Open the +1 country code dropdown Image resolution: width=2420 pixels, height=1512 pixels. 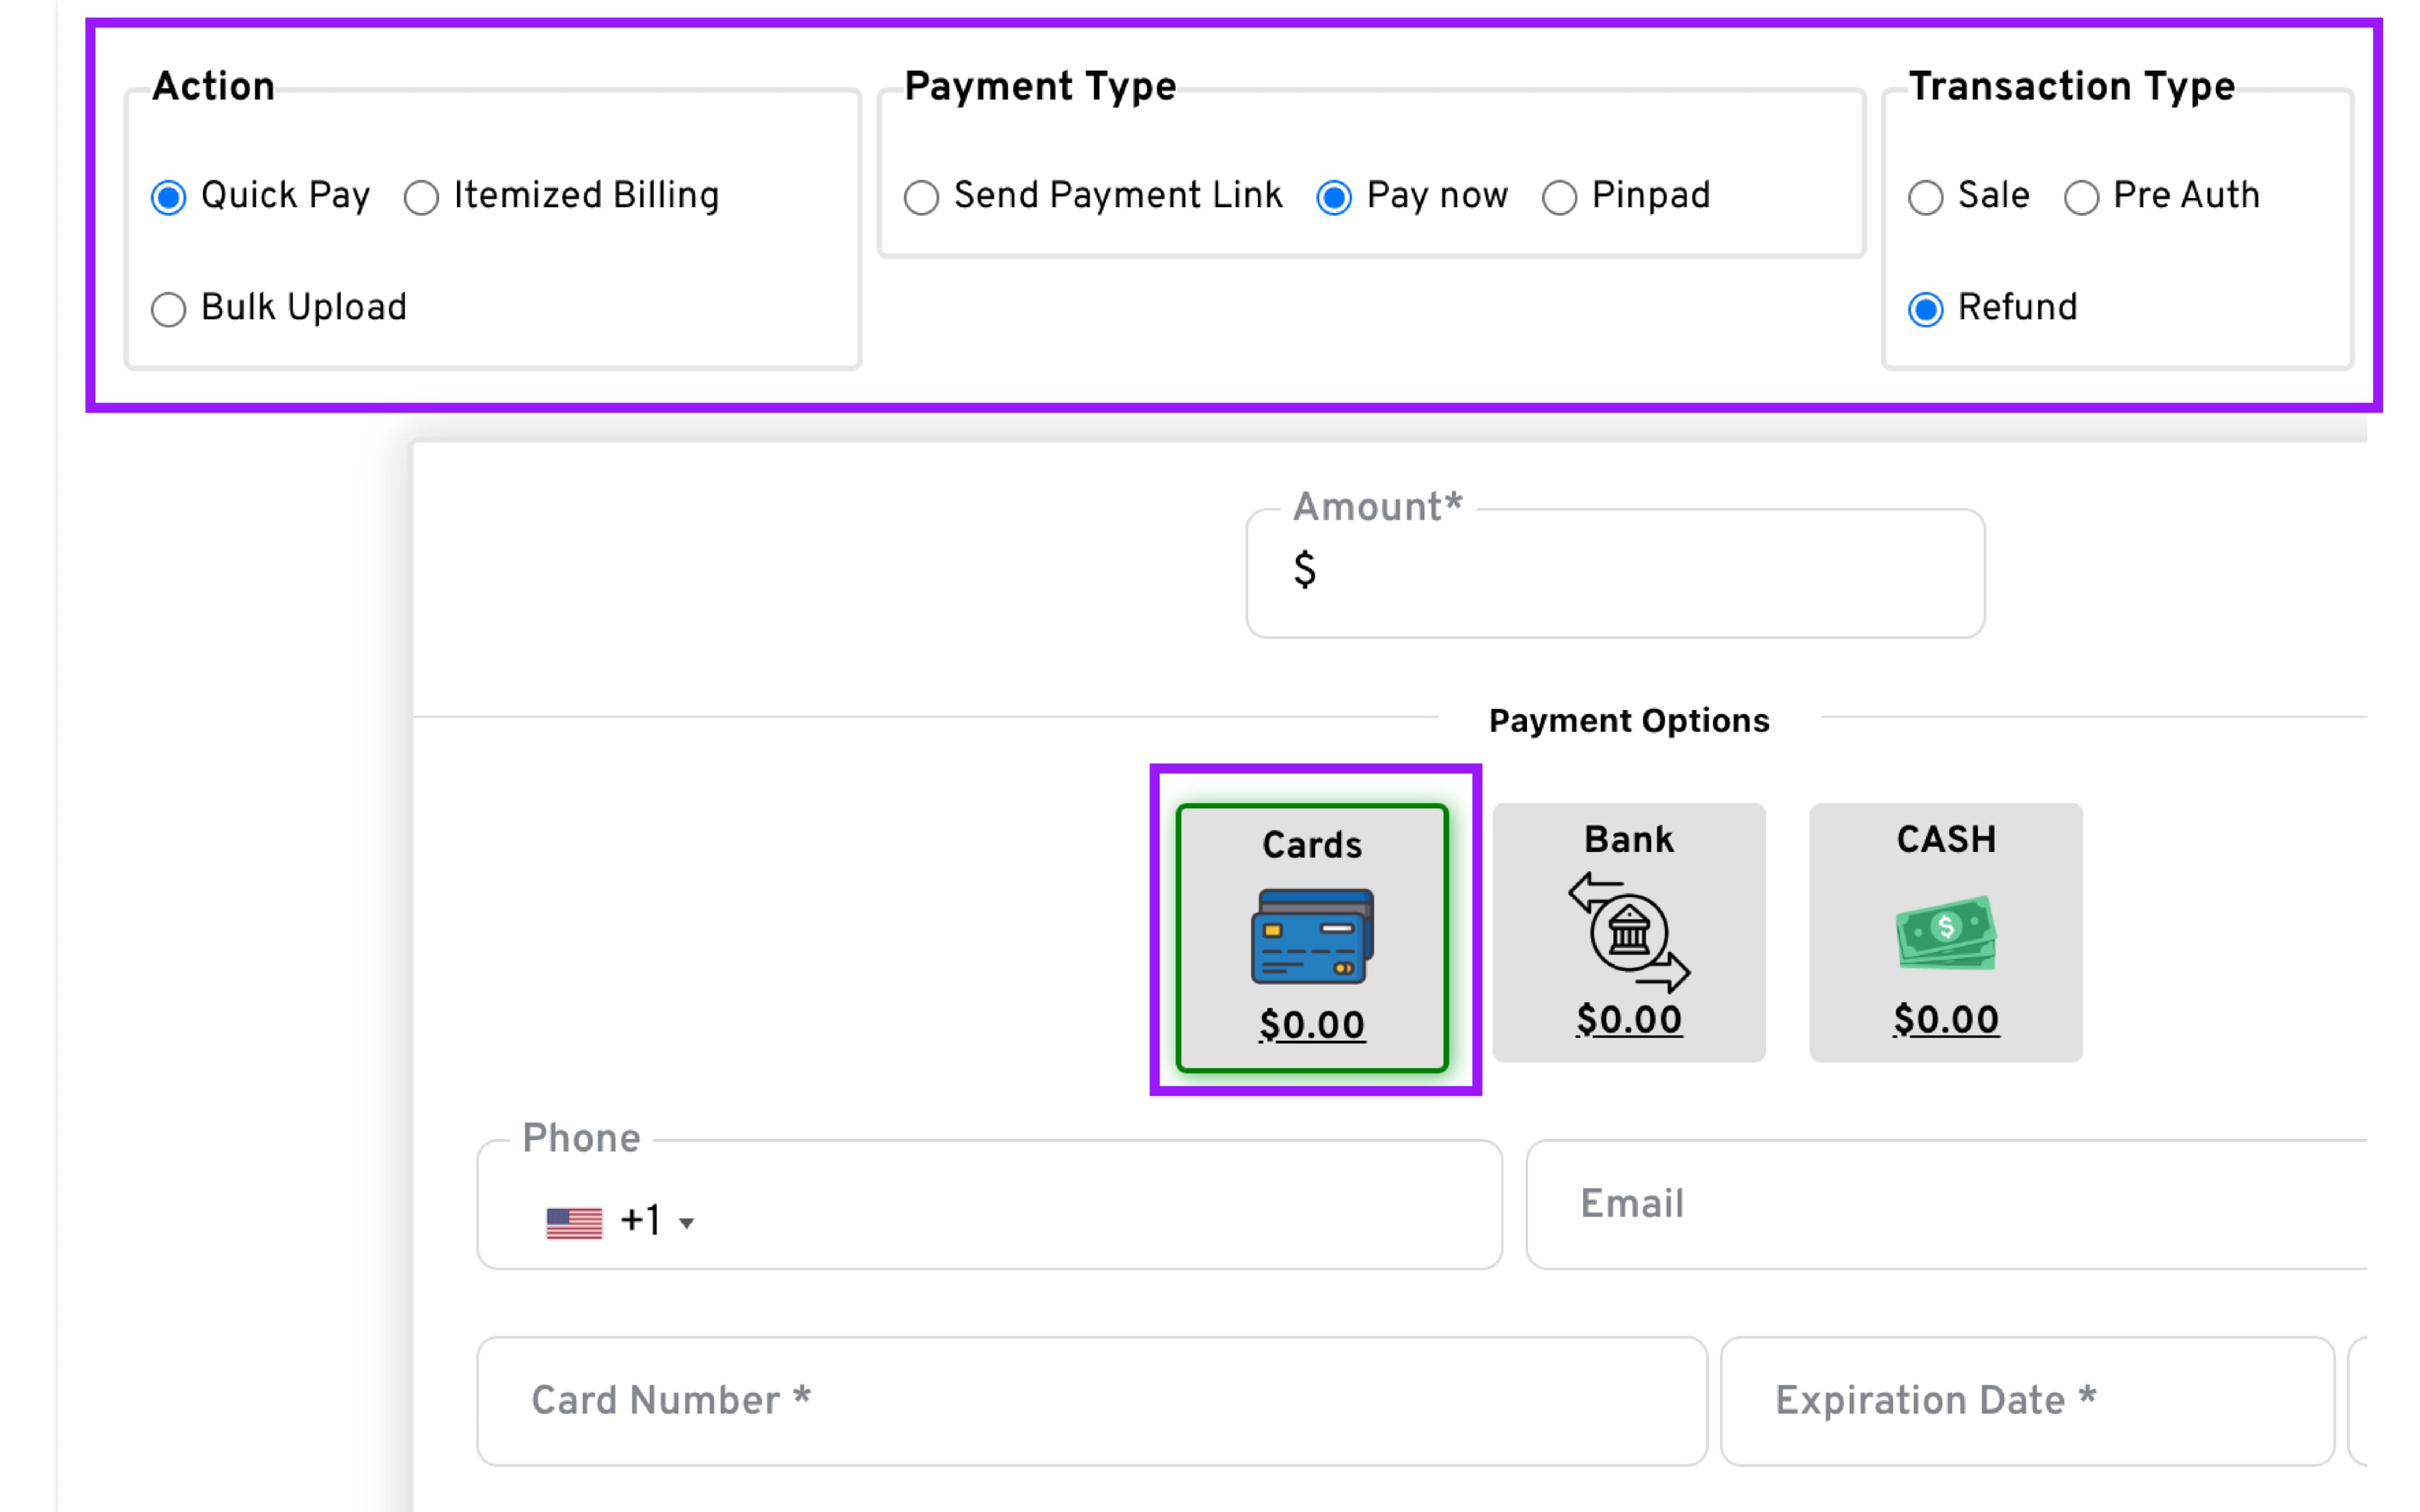pos(686,1223)
